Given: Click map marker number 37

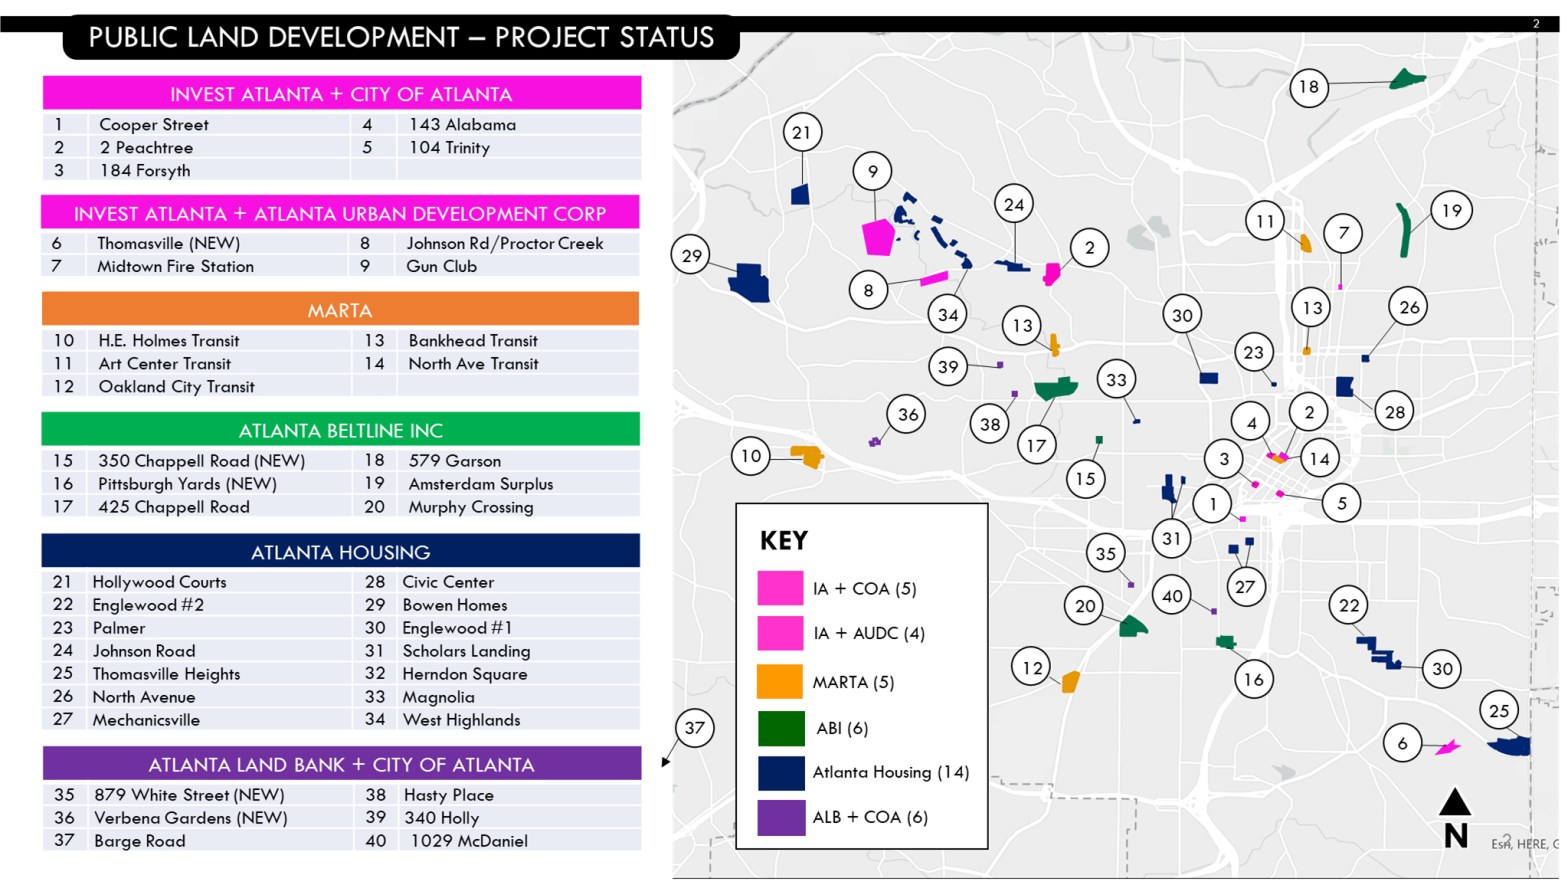Looking at the screenshot, I should (x=694, y=728).
